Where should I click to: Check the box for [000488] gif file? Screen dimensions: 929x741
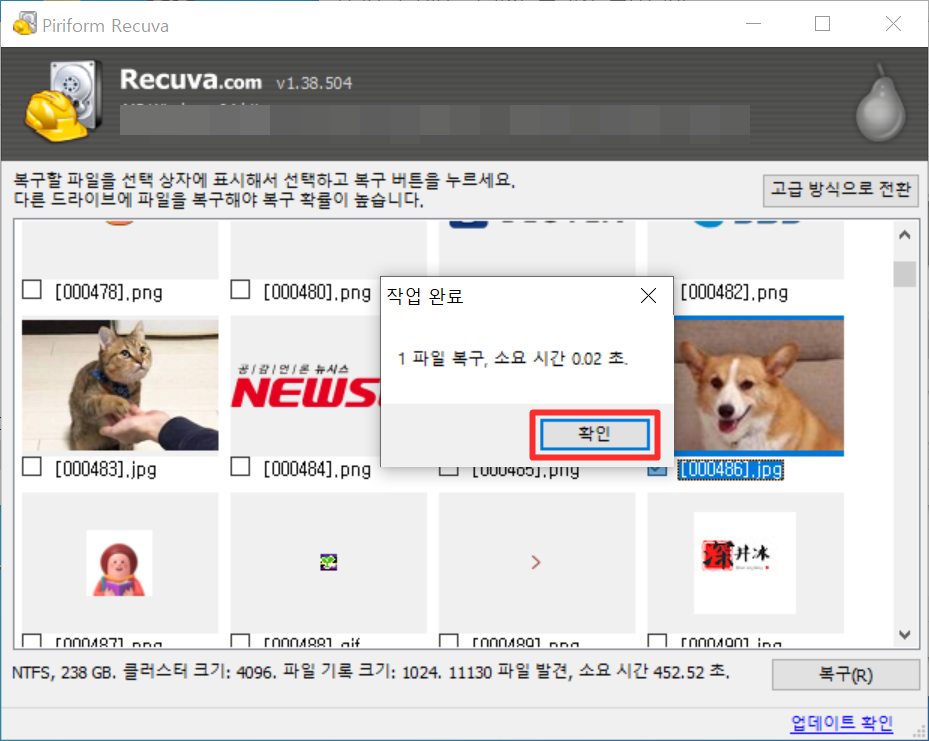[x=240, y=640]
